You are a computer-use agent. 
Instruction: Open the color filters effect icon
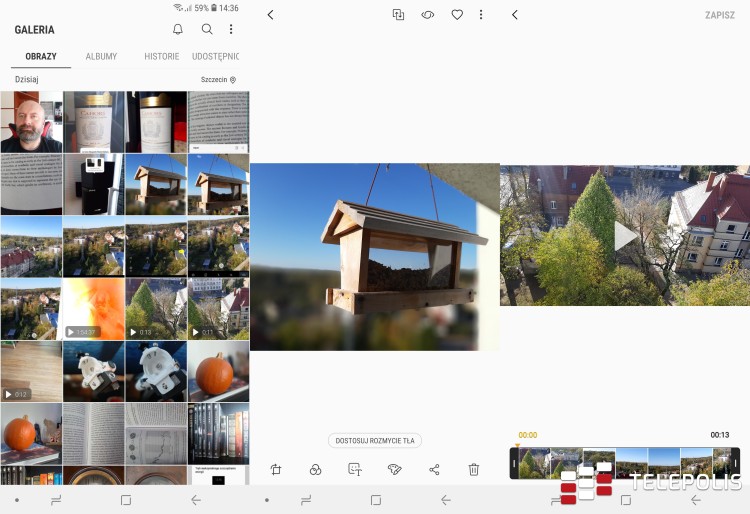(x=315, y=469)
